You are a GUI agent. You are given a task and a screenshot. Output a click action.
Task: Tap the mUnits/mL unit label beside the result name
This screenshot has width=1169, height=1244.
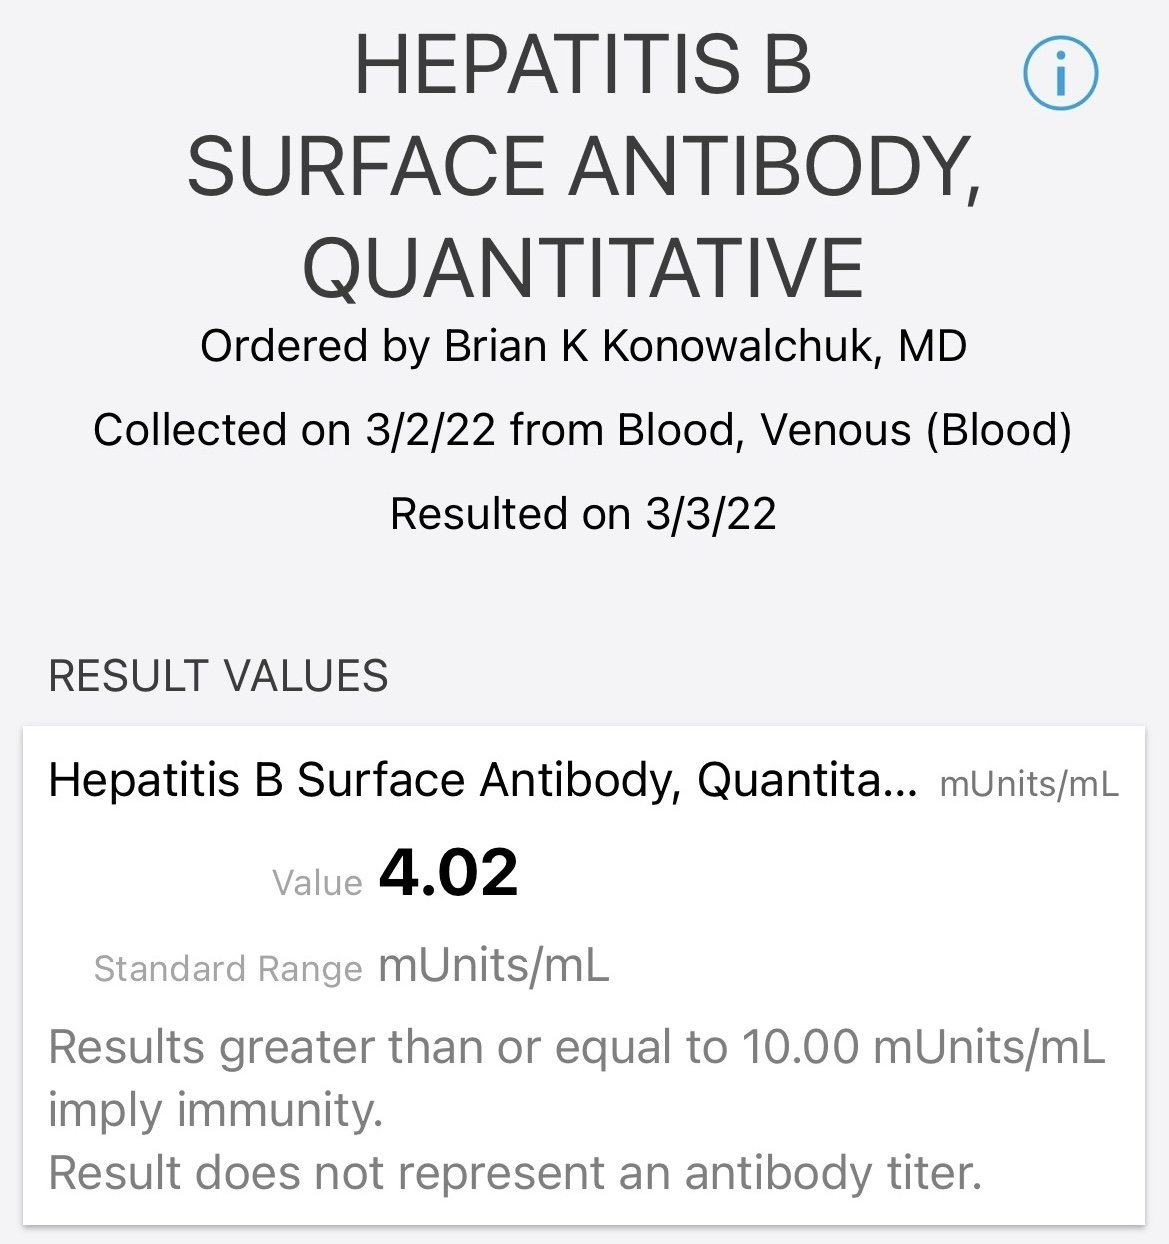coord(1029,784)
